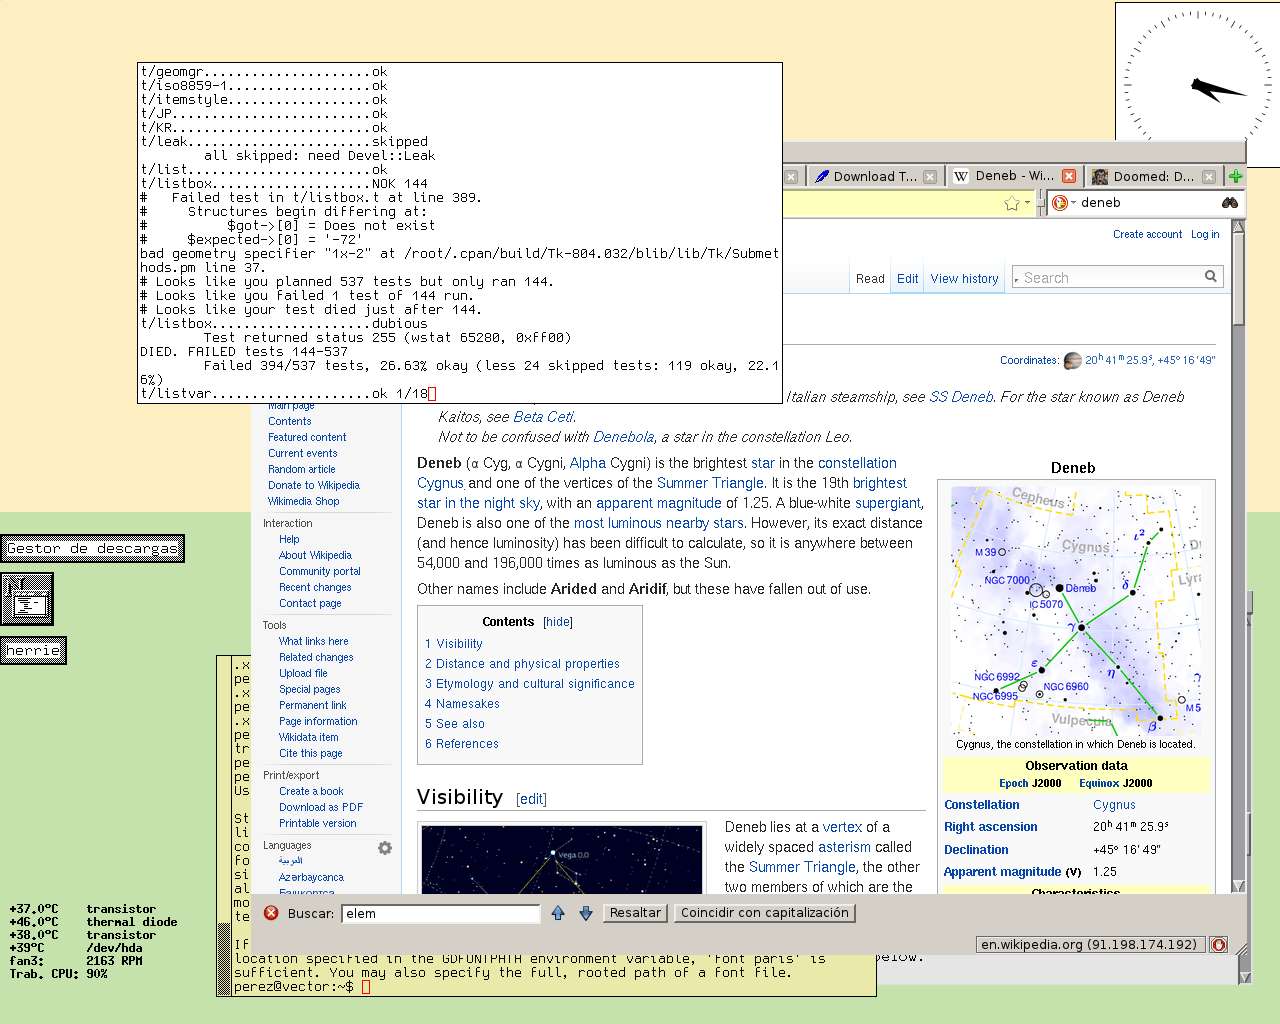Expand the dropdown arrow next to the bookmark star
The width and height of the screenshot is (1280, 1024).
click(x=1027, y=203)
